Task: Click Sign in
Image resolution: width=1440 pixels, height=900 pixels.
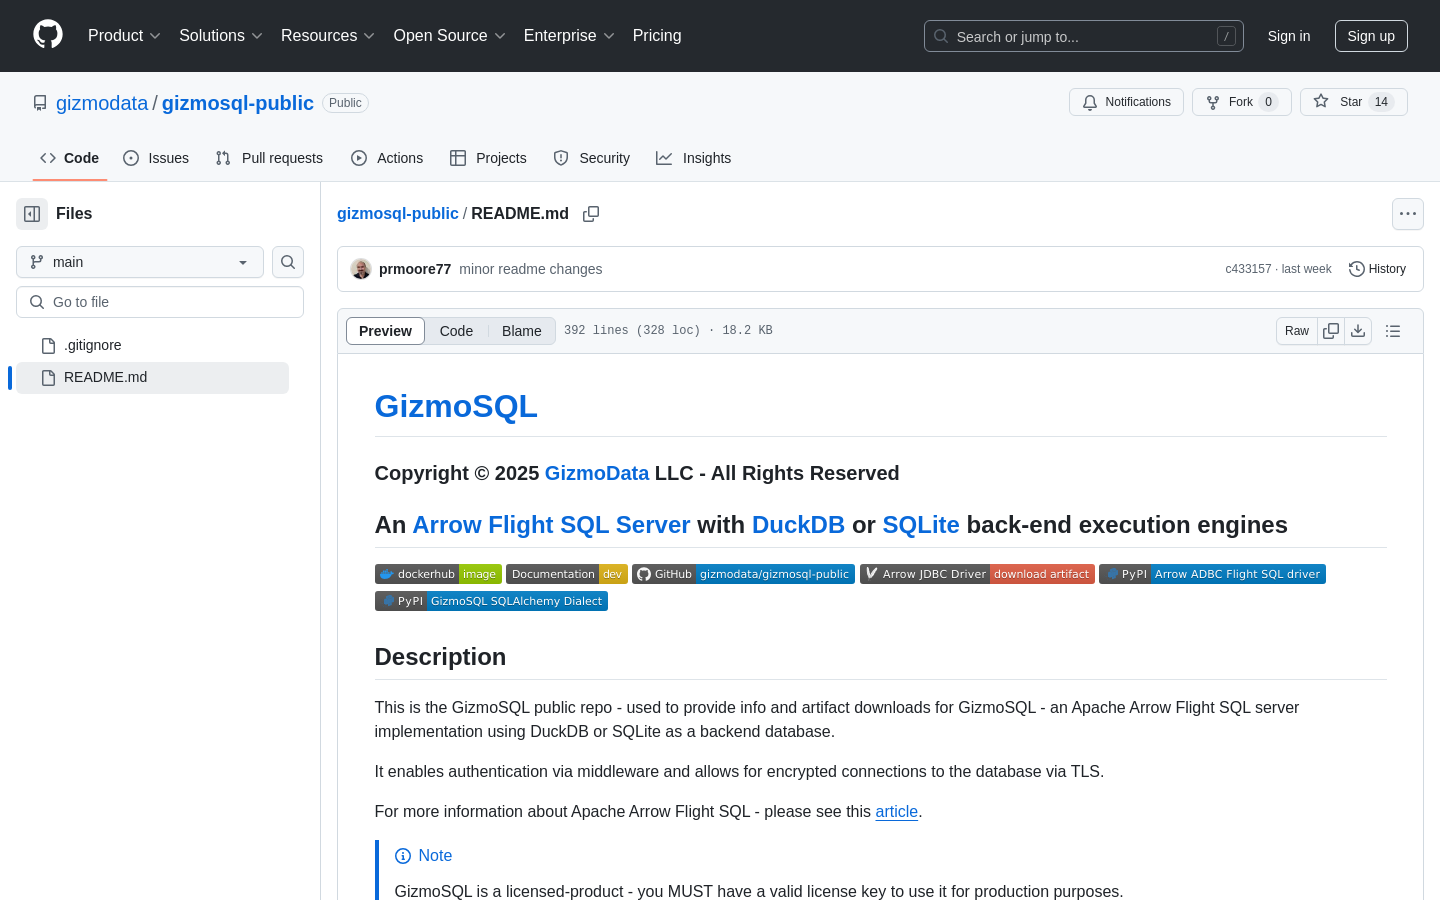Action: point(1289,36)
